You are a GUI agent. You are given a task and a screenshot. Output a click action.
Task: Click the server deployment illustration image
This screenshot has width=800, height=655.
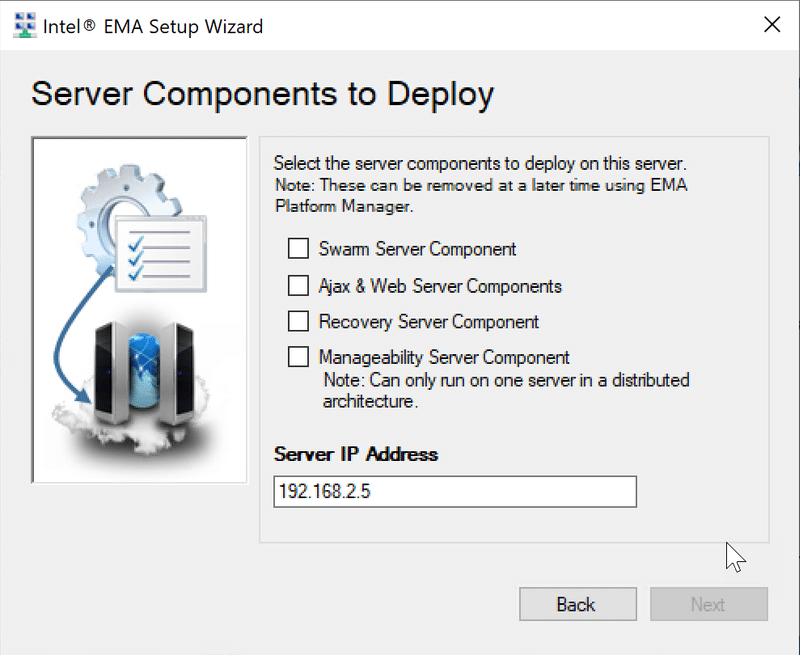coord(139,310)
